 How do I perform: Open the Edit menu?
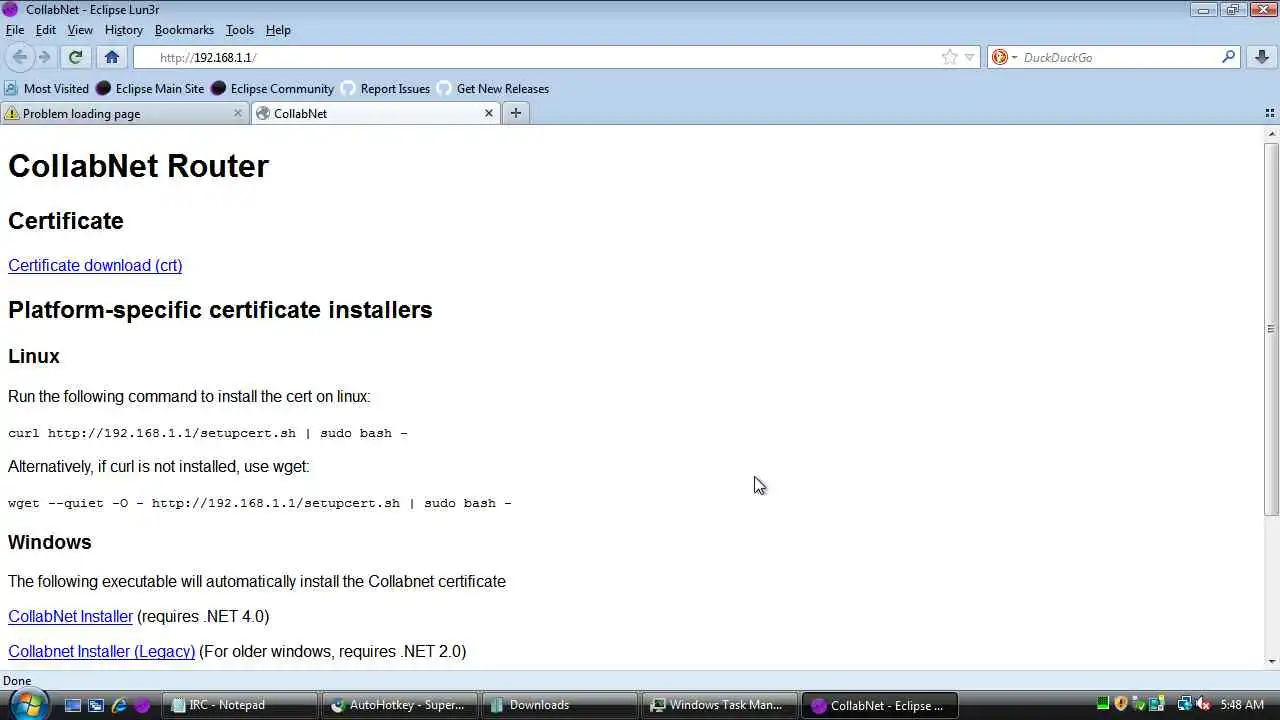coord(46,30)
